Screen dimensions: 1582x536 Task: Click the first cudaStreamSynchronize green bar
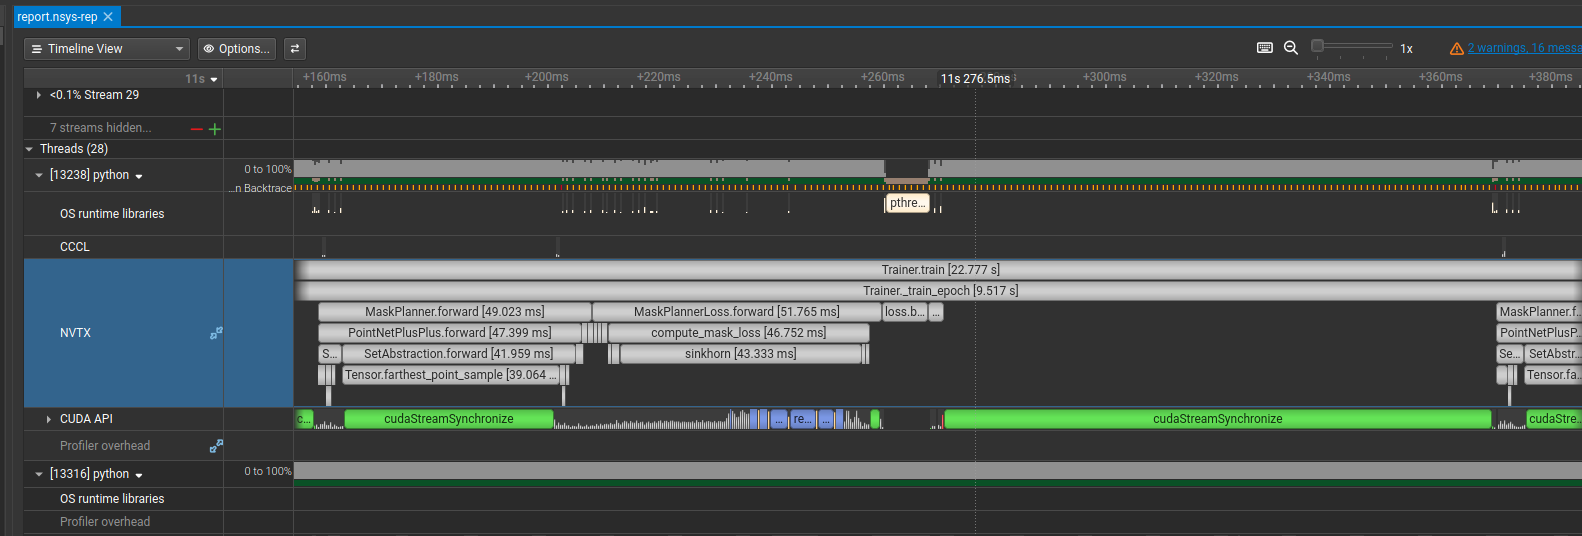[x=449, y=419]
